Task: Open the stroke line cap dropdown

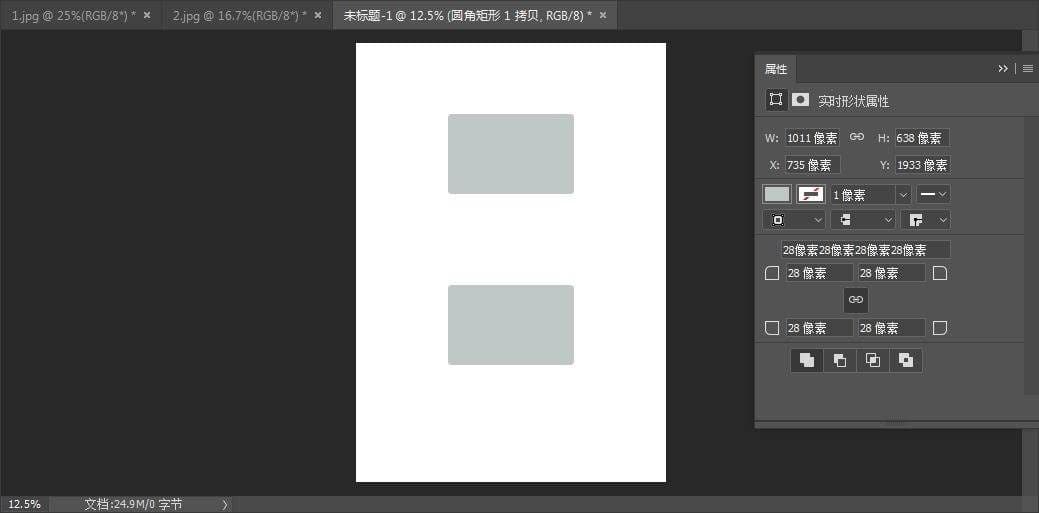Action: pos(863,220)
